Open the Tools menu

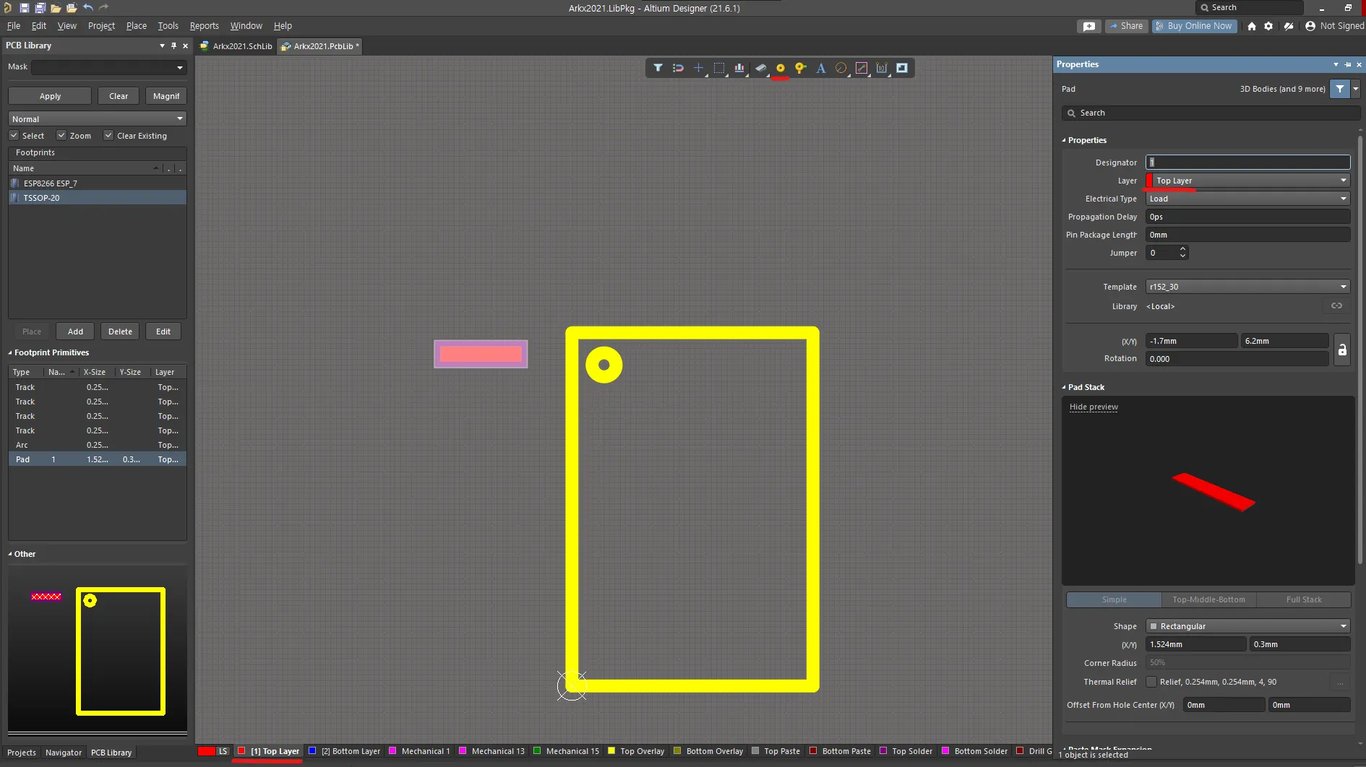[167, 25]
